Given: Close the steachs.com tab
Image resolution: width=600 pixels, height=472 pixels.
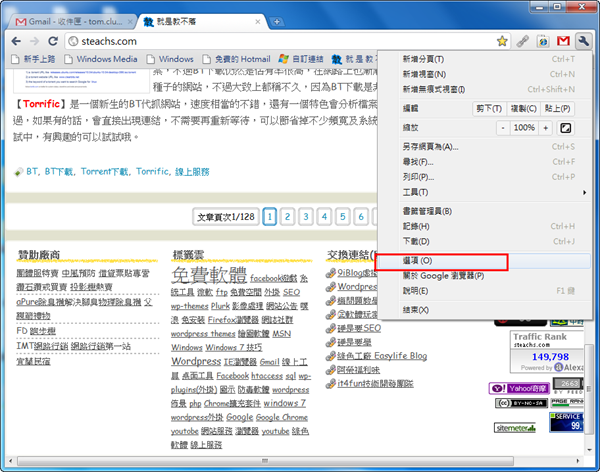Looking at the screenshot, I should point(258,22).
